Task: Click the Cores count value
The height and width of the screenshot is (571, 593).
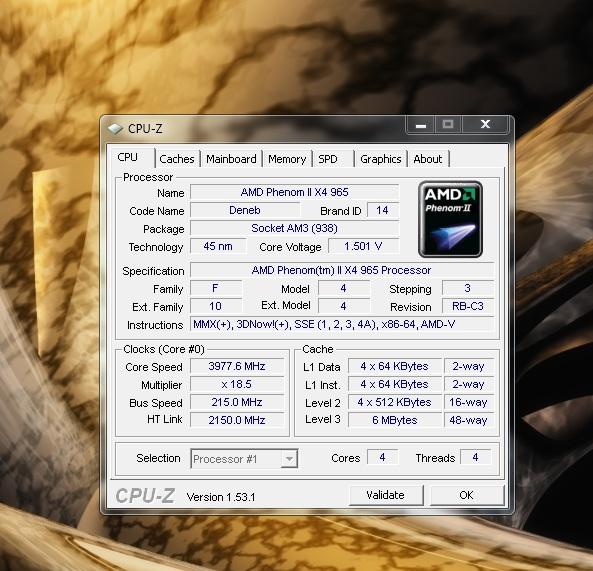Action: [x=382, y=457]
